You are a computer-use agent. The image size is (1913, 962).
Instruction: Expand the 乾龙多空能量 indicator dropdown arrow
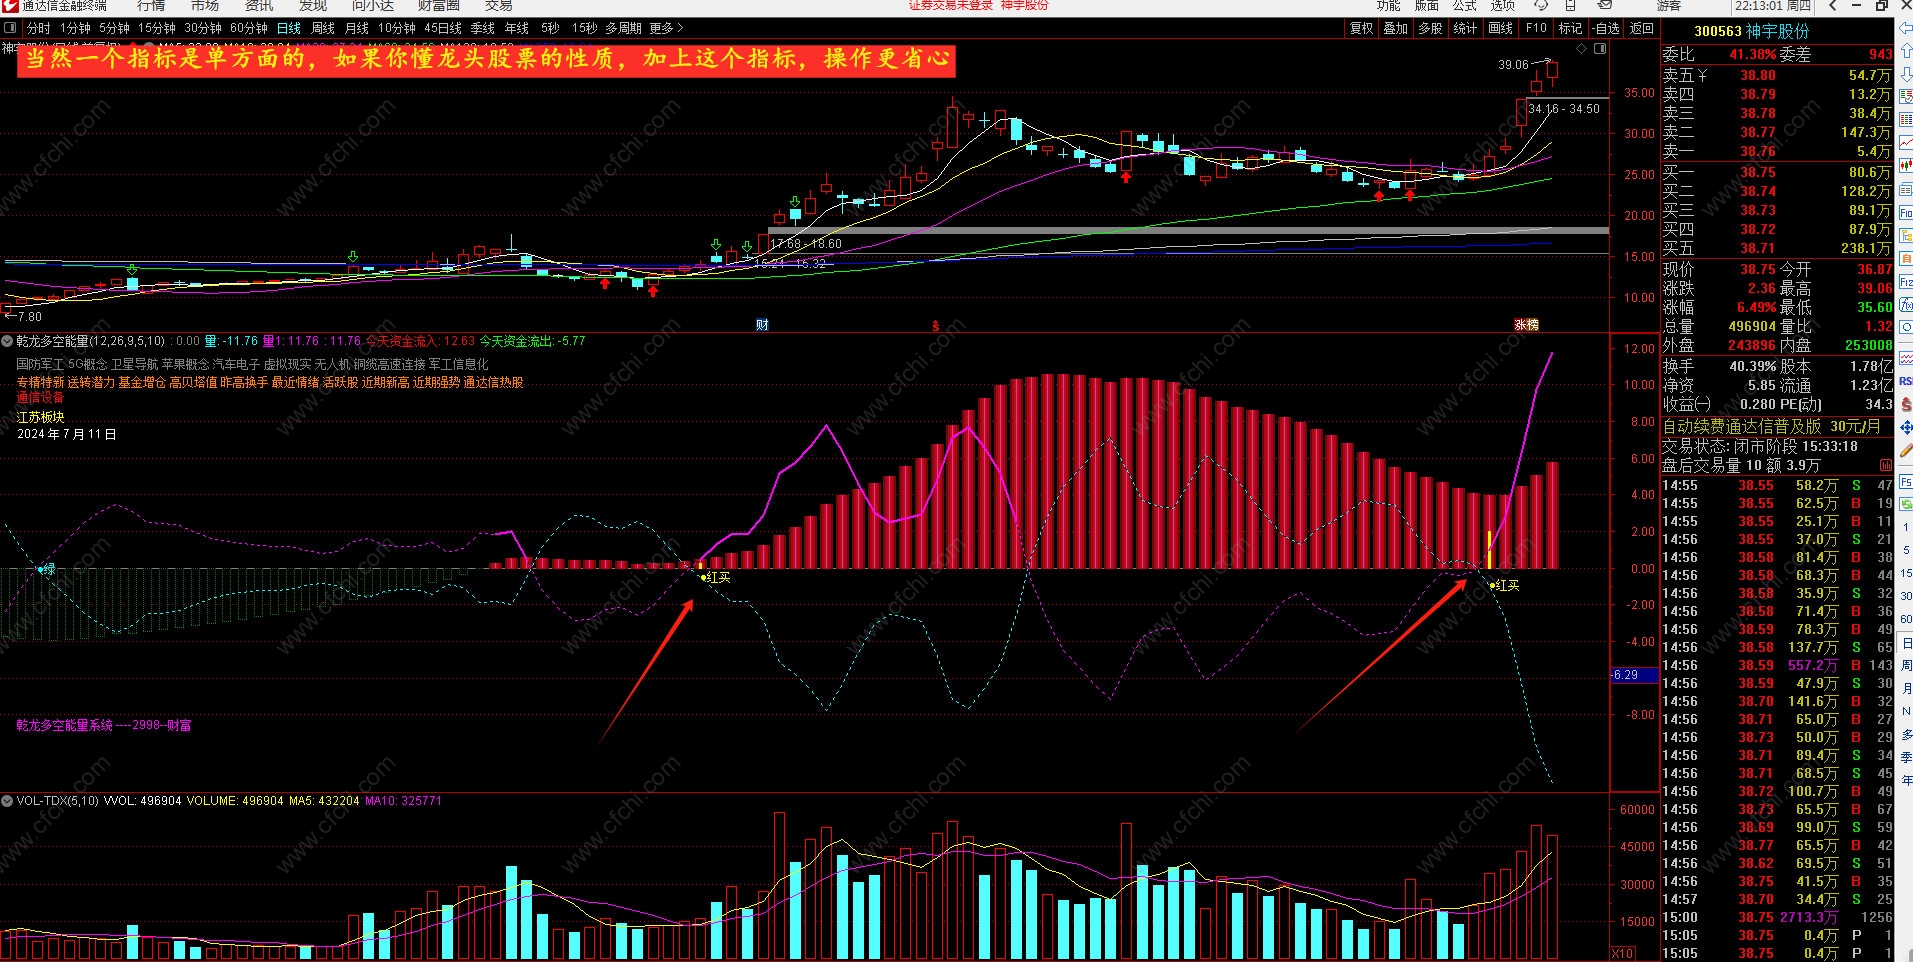point(7,341)
